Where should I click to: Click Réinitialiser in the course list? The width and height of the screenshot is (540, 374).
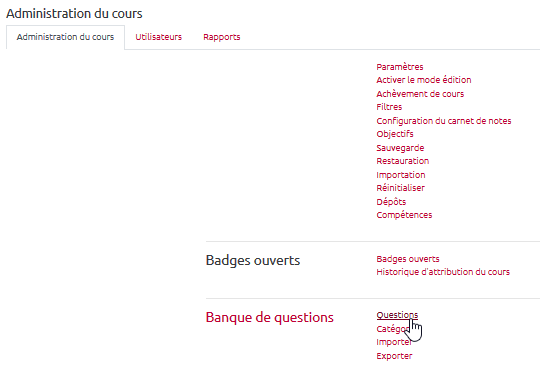(401, 188)
